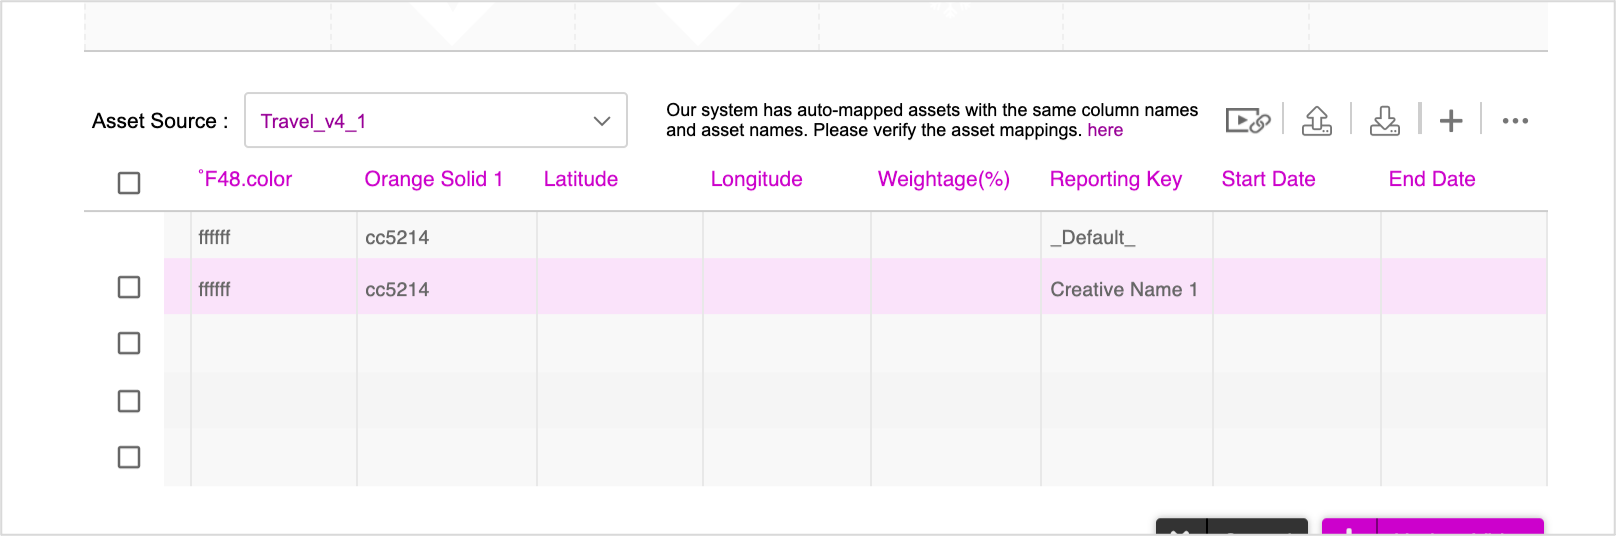Click the upload asset sheet icon
This screenshot has width=1616, height=536.
pyautogui.click(x=1317, y=121)
